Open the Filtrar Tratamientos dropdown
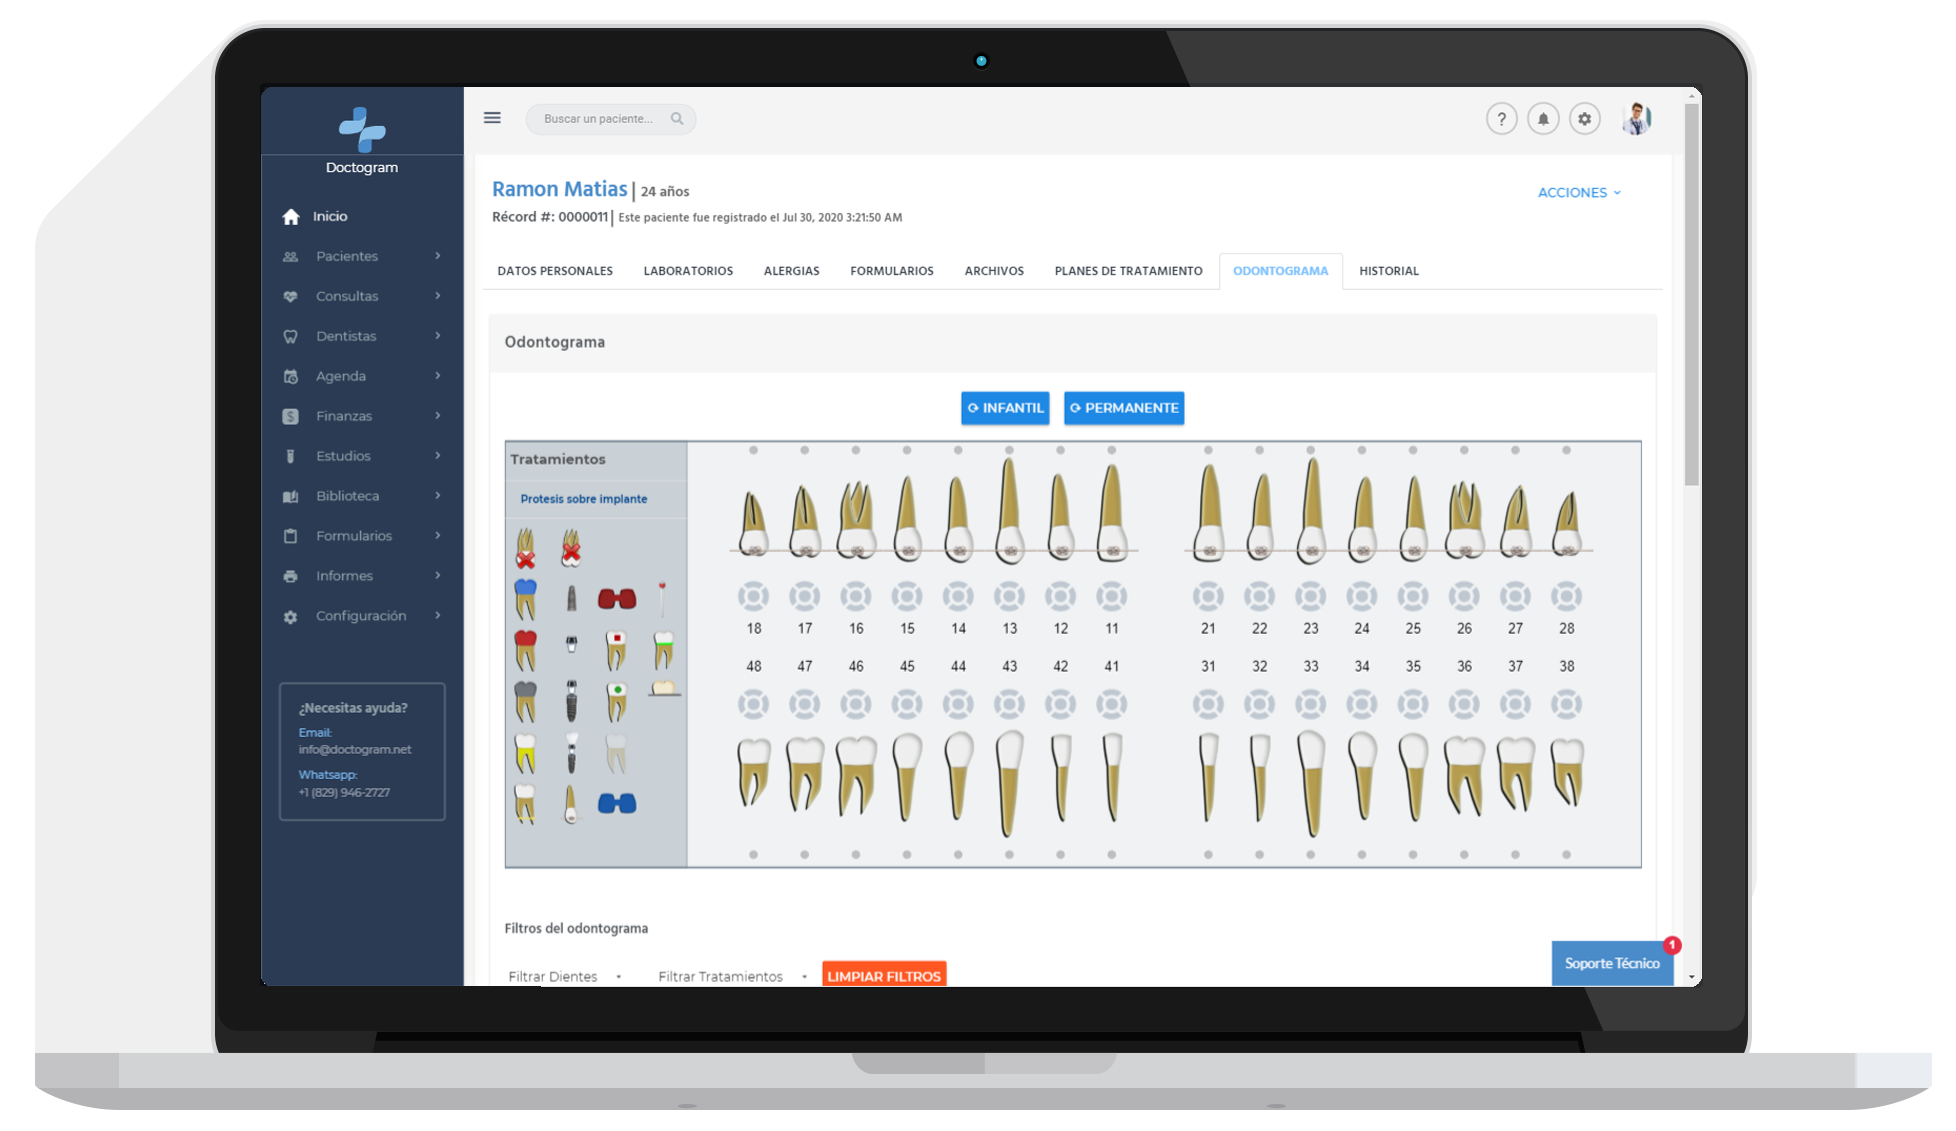Viewport: 1956px width, 1131px height. coord(731,976)
